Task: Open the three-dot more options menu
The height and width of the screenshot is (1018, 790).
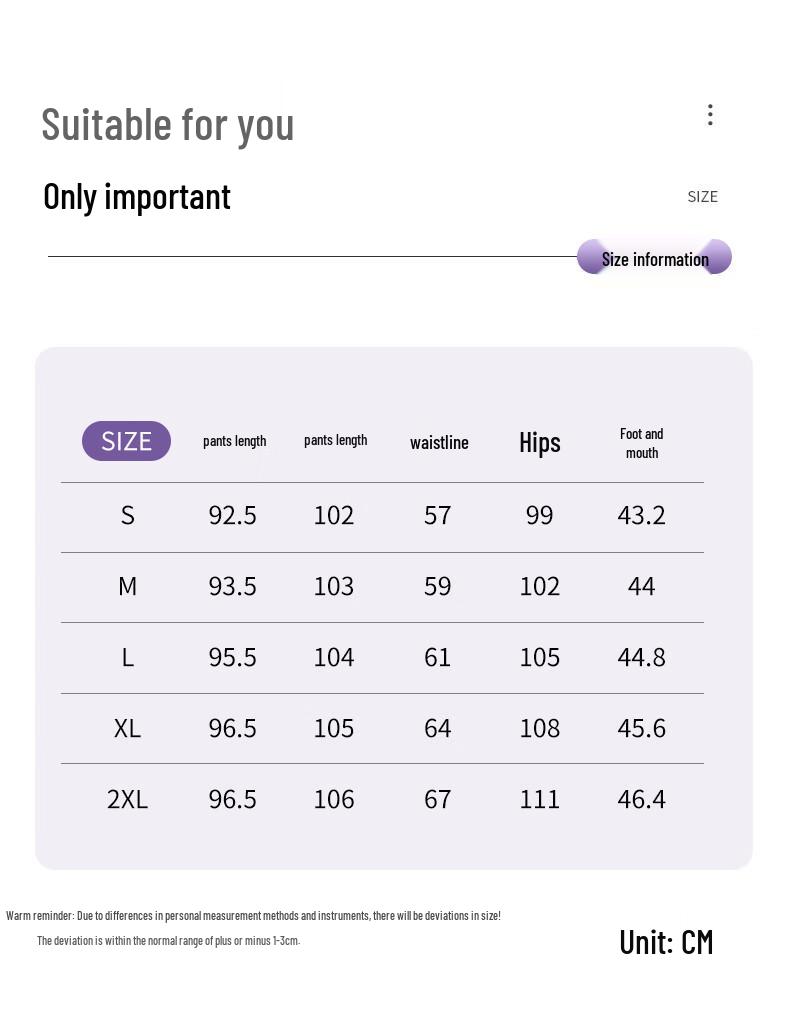Action: pos(710,115)
